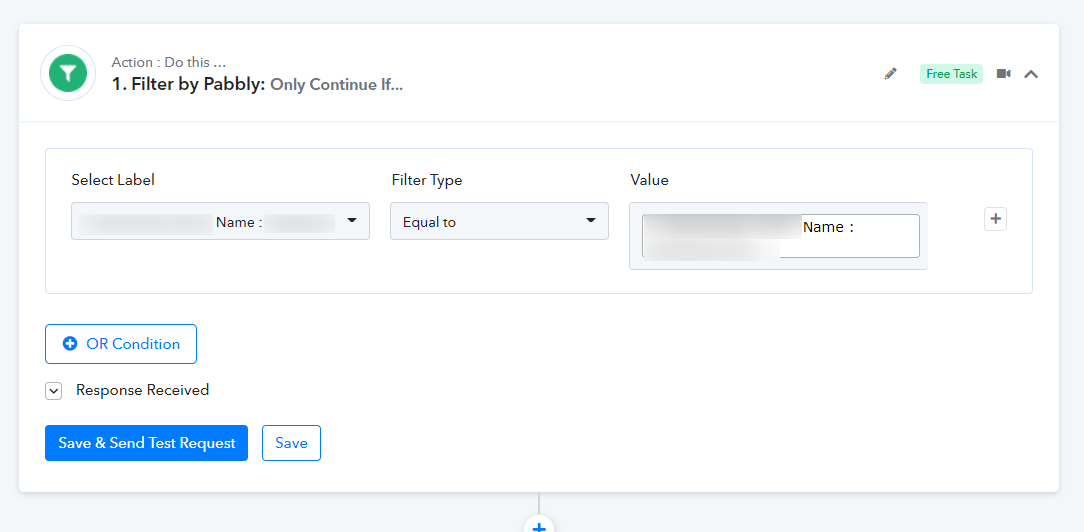
Task: Open the Filter Type 'Equal to' dropdown
Action: coord(499,221)
